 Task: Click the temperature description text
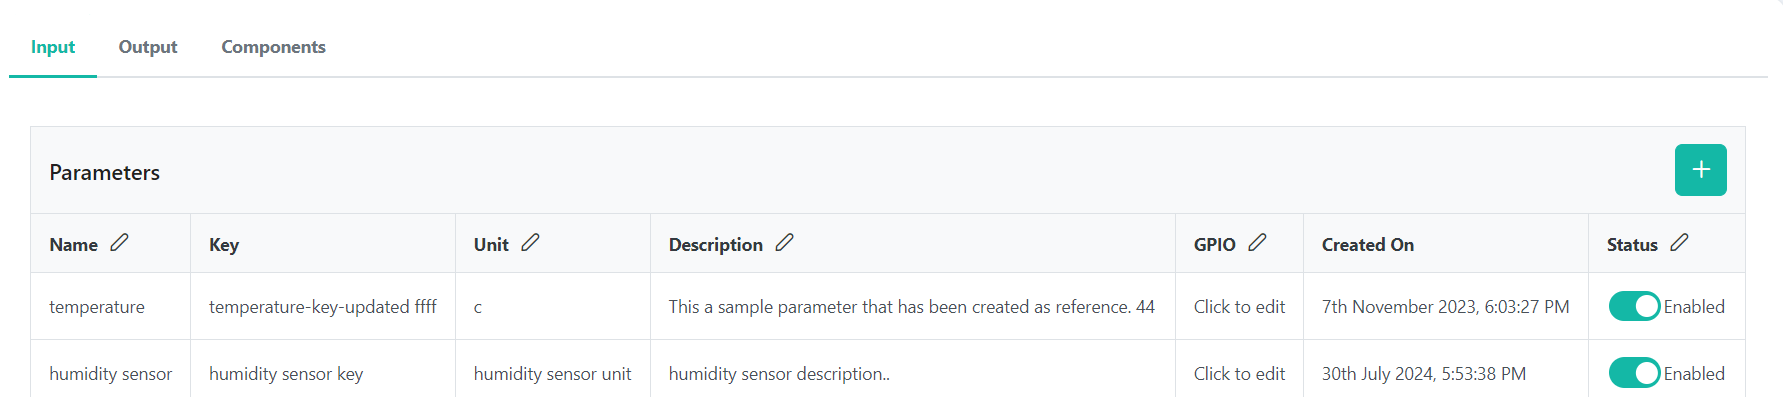point(911,307)
